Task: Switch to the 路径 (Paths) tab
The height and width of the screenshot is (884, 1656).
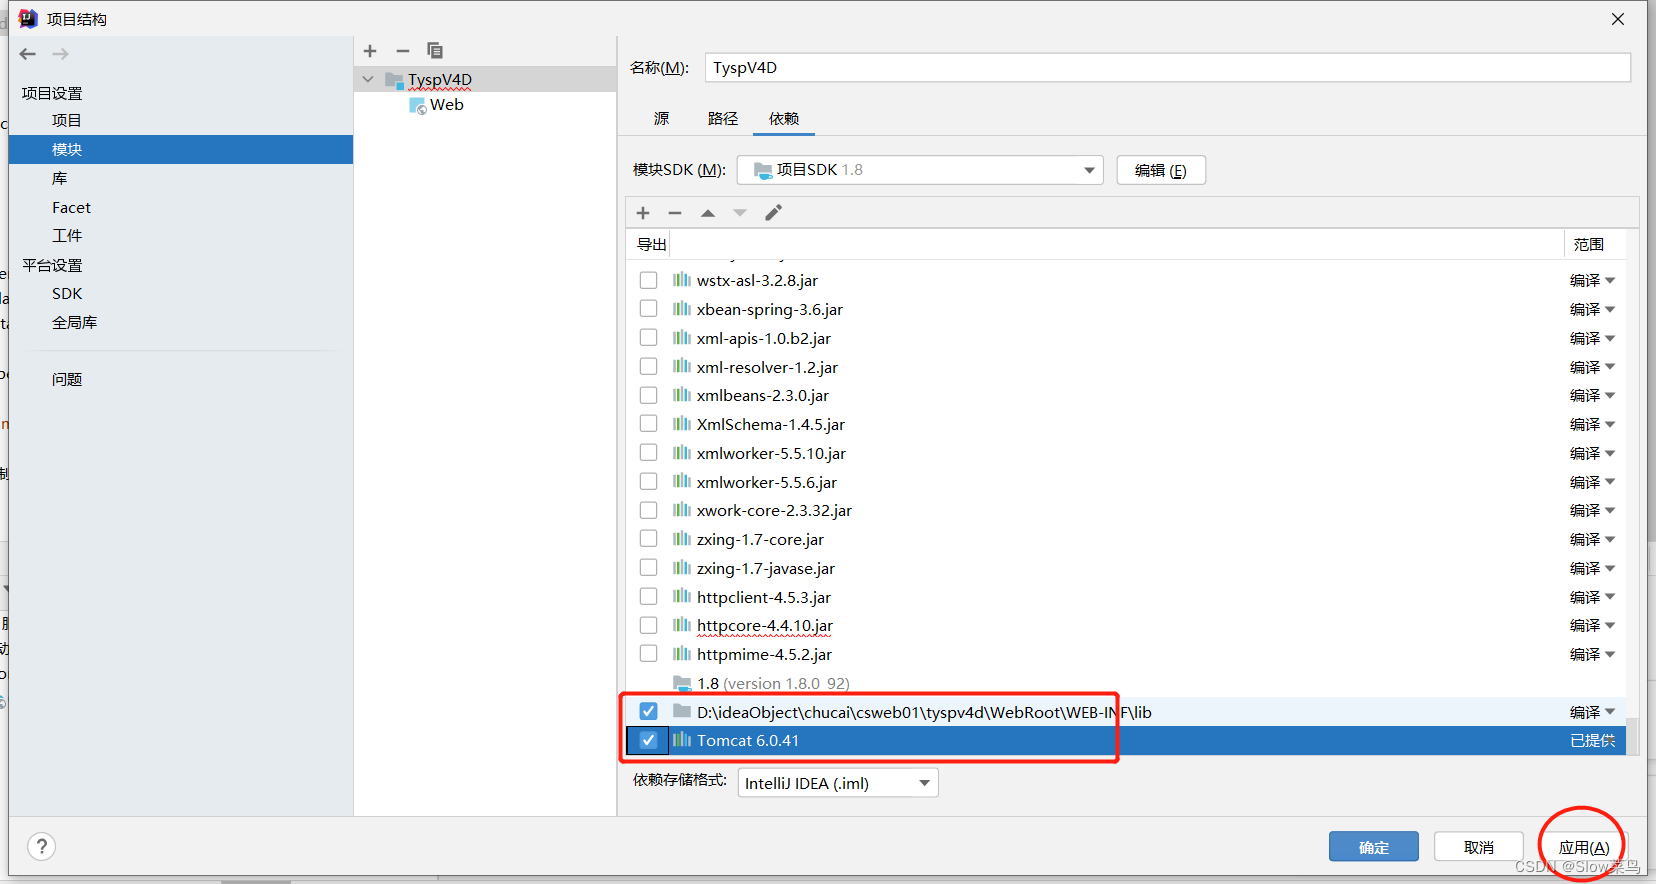Action: [x=723, y=118]
